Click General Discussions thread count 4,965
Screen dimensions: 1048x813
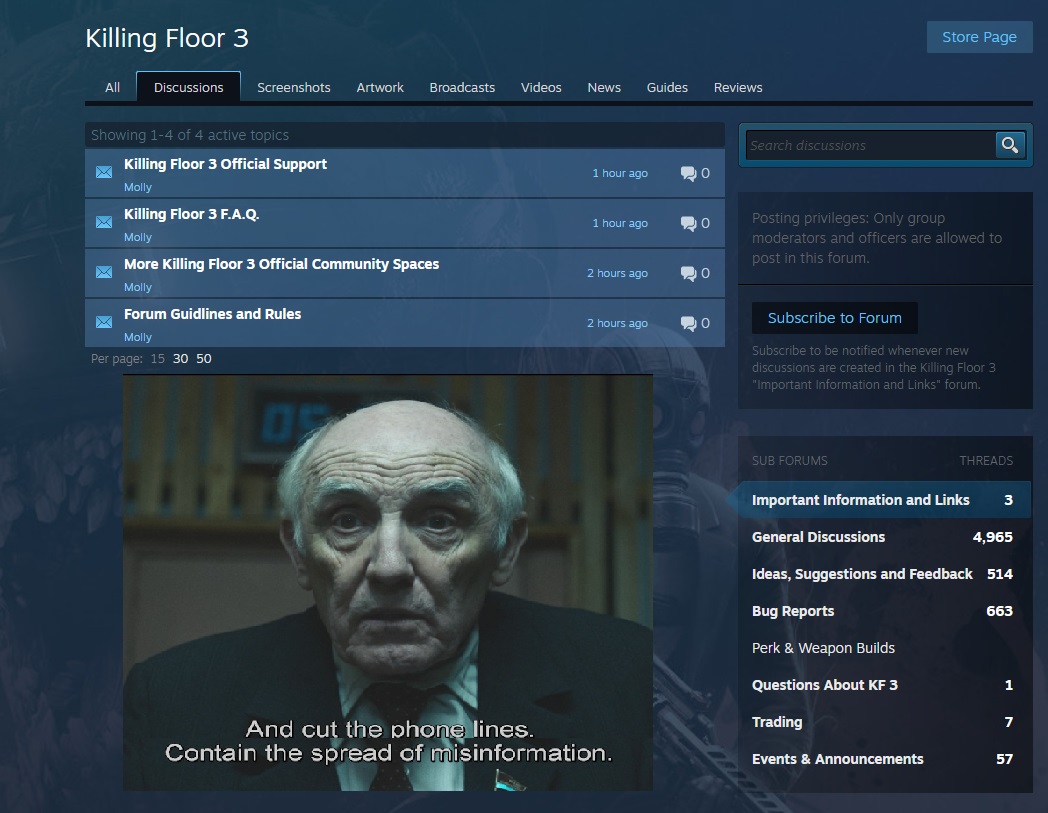993,537
